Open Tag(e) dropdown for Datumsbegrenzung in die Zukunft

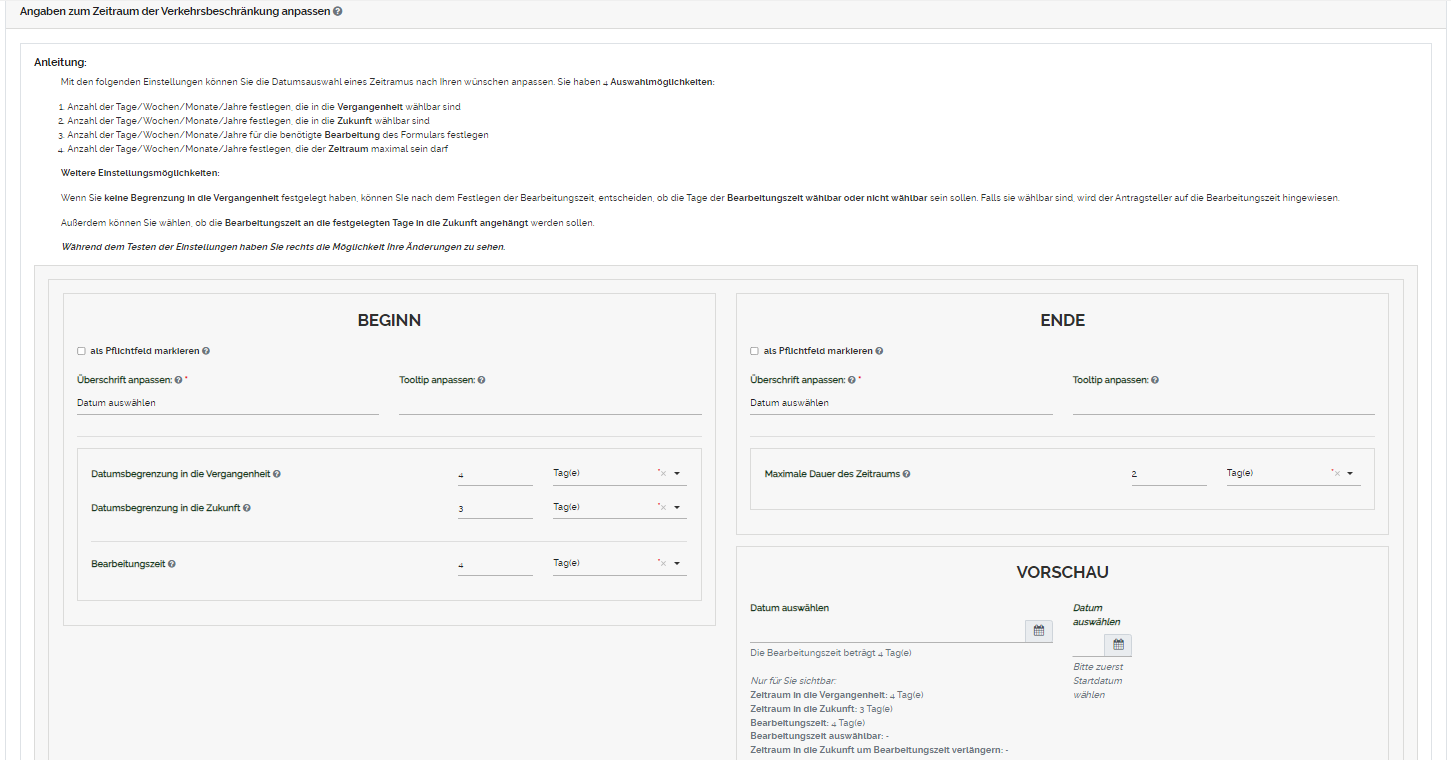(x=675, y=507)
